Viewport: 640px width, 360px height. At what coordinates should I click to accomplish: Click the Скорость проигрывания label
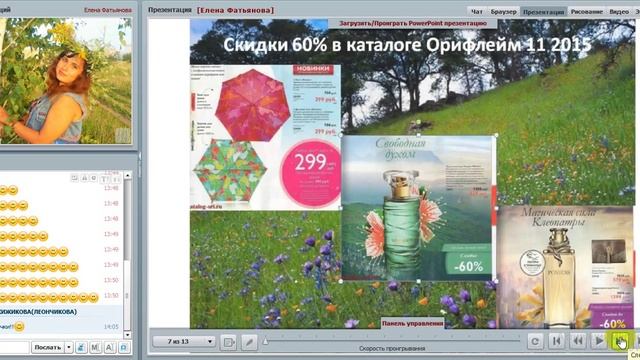(x=392, y=349)
